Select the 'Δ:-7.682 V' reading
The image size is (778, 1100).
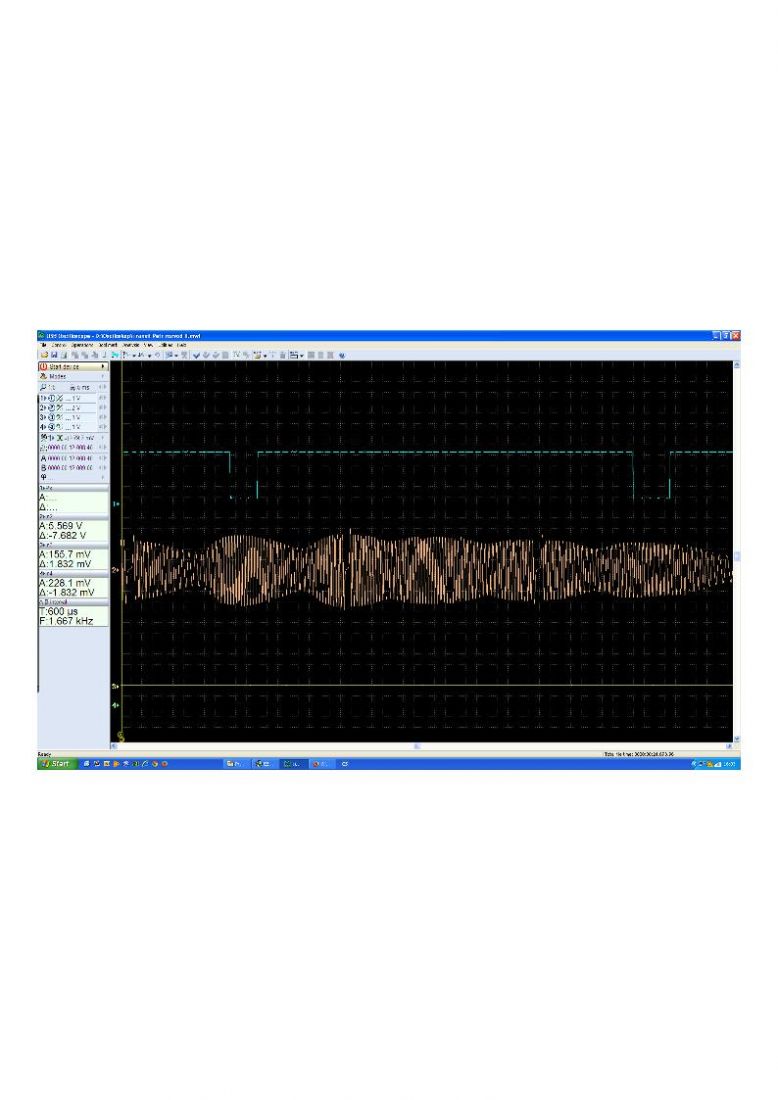(x=63, y=535)
